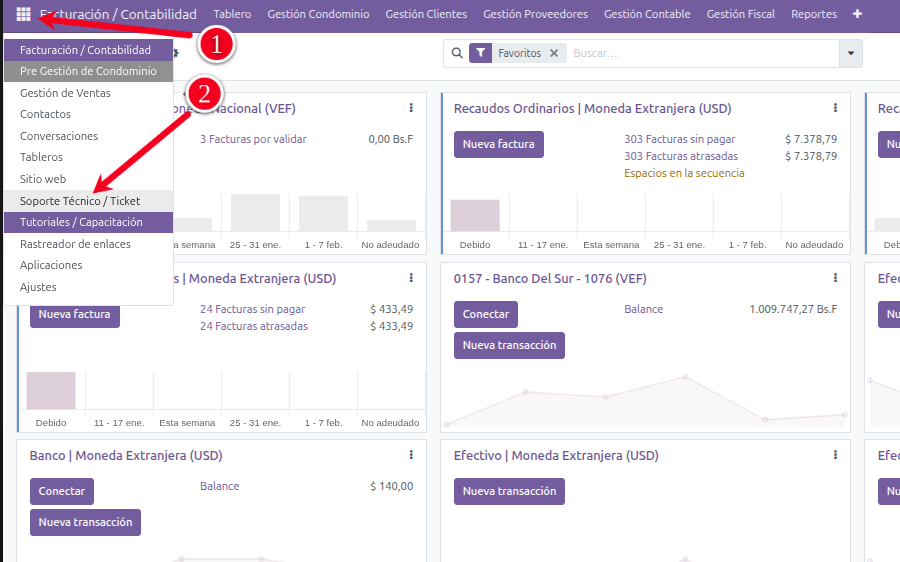Open Efectivo Moneda Extranjera card kebab menu

coord(835,455)
